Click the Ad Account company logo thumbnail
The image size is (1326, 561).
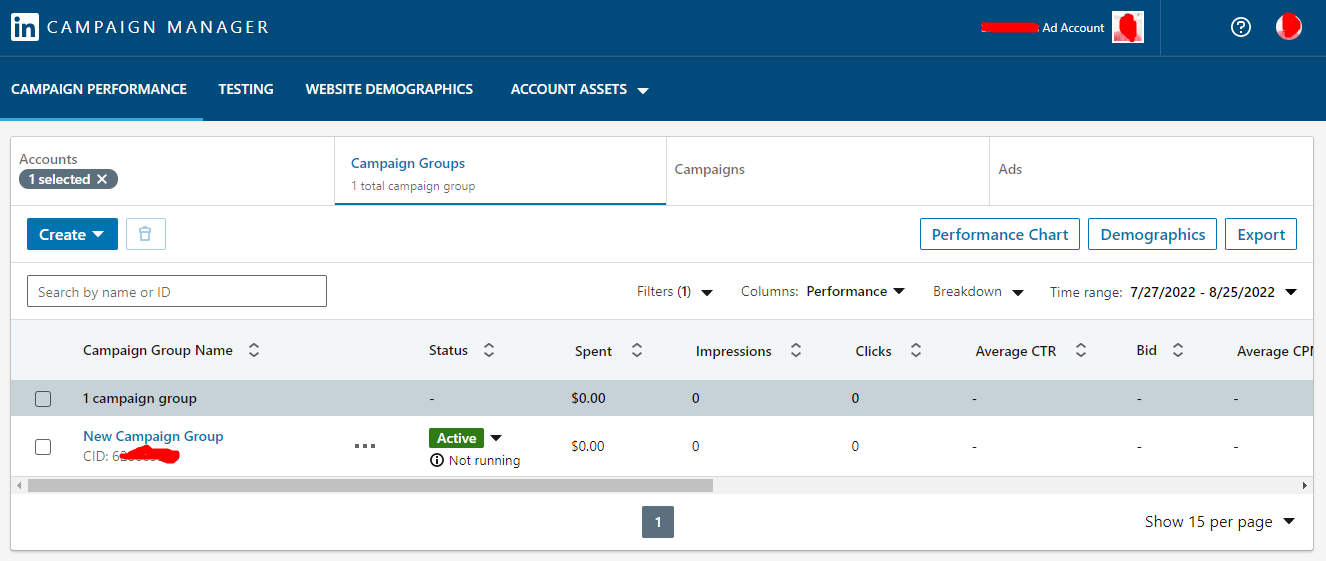1128,27
